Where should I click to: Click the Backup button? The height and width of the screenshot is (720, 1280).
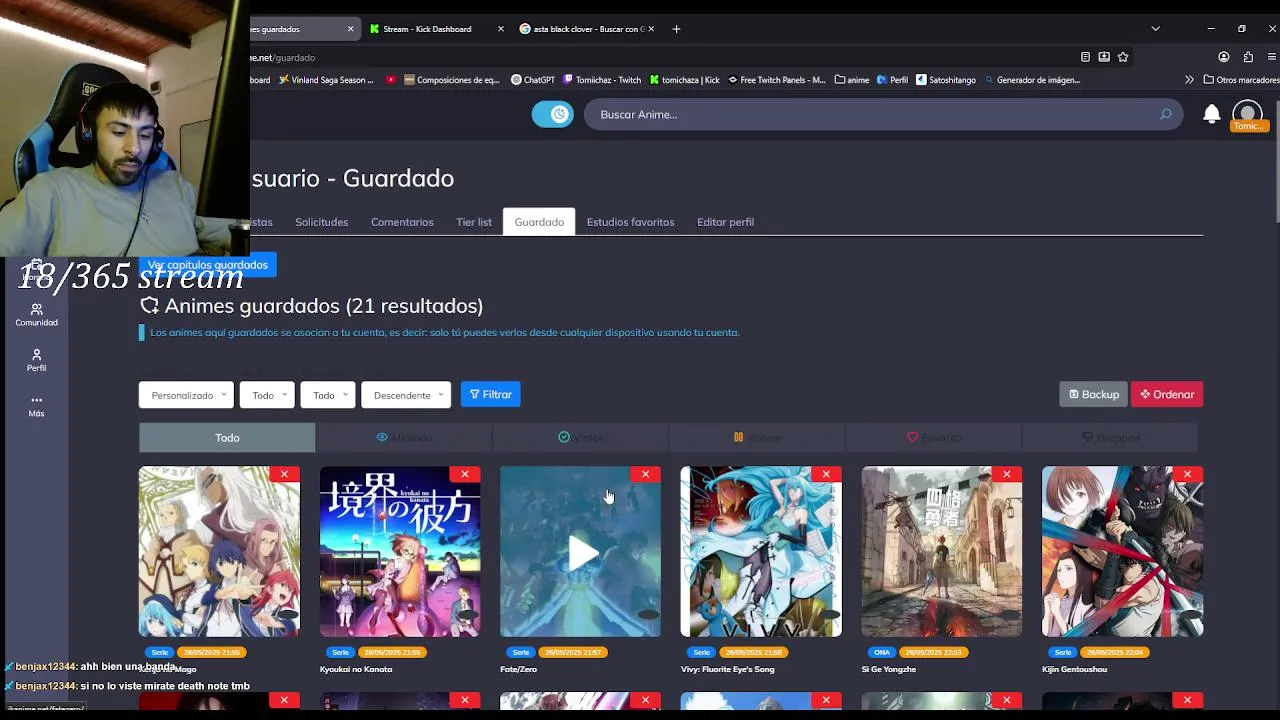point(1093,395)
